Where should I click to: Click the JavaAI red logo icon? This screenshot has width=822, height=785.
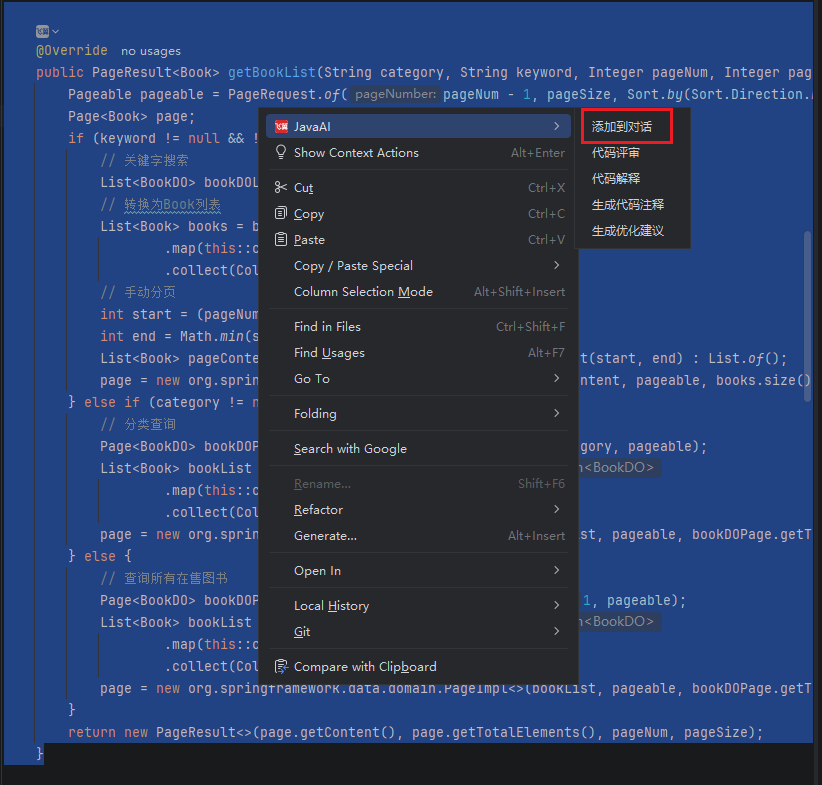(x=282, y=126)
